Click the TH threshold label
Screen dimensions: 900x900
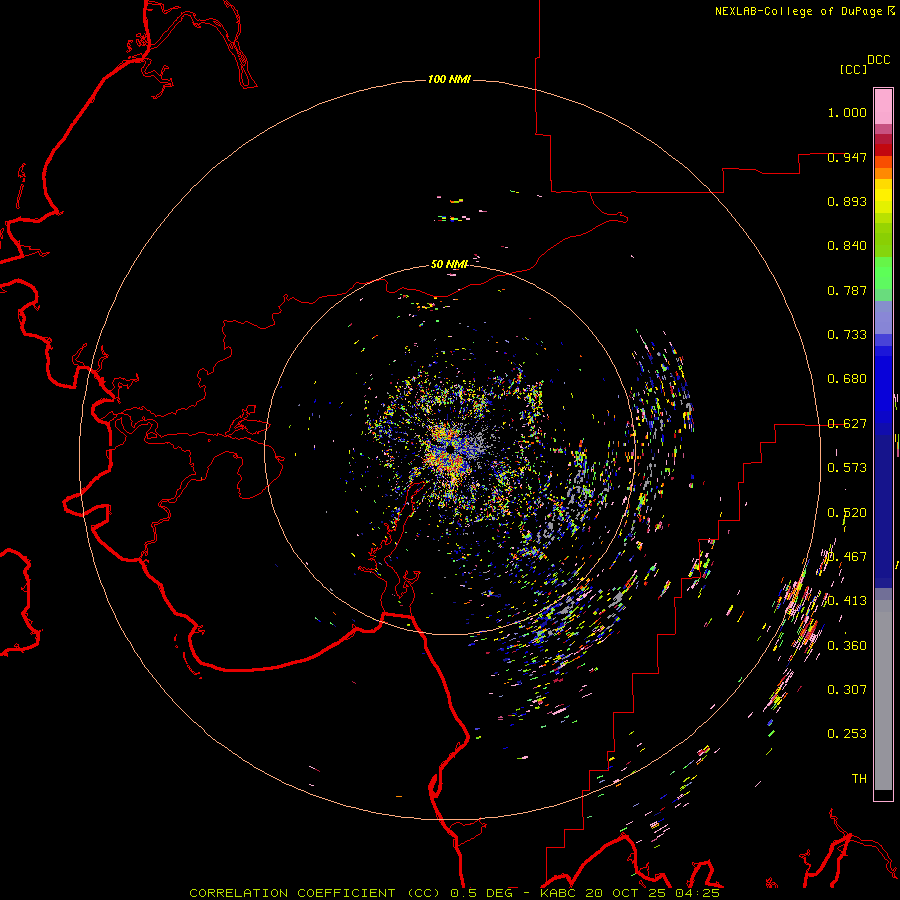click(859, 779)
